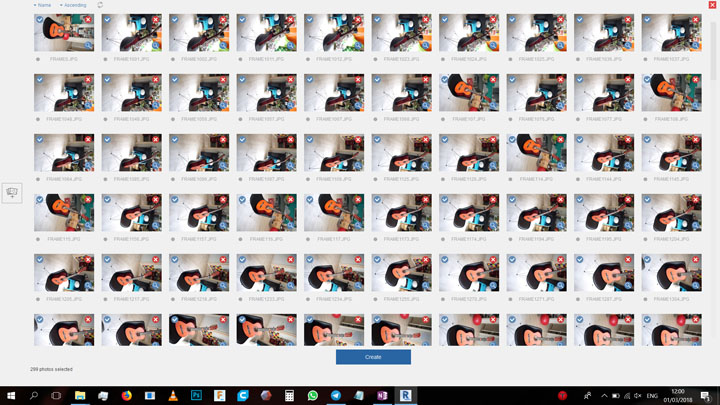This screenshot has width=720, height=405.
Task: Remove FRAME114.JPG with its red X
Action: point(561,140)
